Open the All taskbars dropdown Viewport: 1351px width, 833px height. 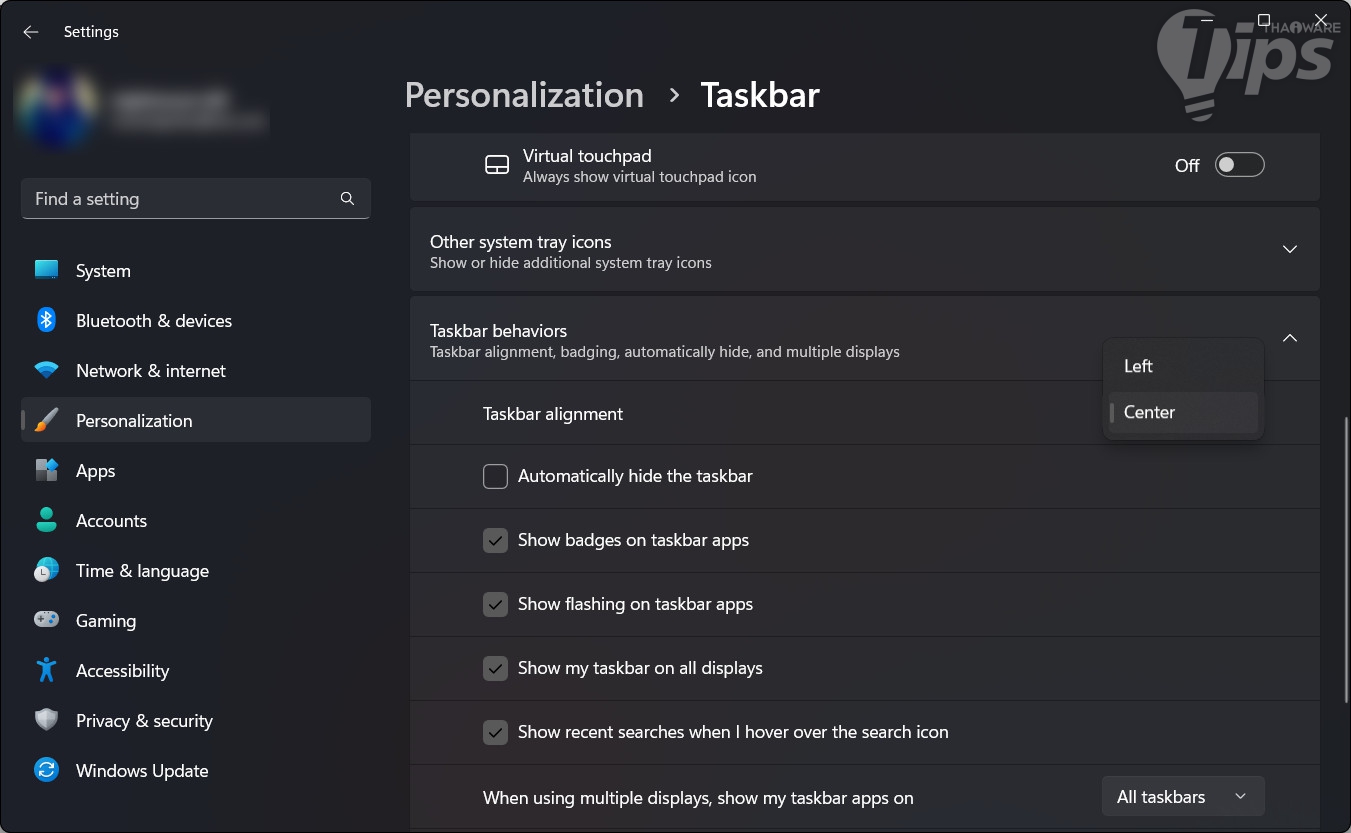tap(1182, 797)
